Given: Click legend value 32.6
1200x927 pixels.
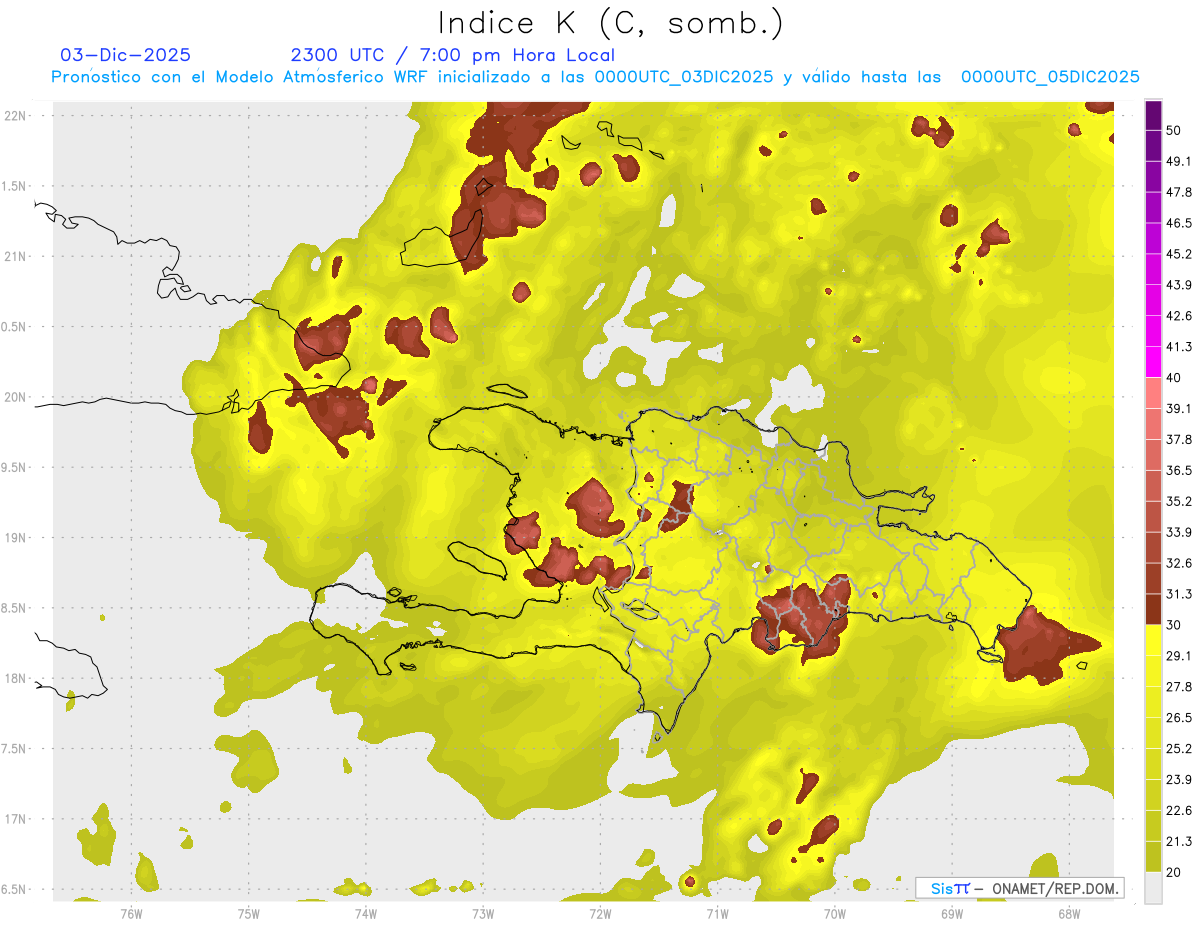Looking at the screenshot, I should pyautogui.click(x=1179, y=563).
